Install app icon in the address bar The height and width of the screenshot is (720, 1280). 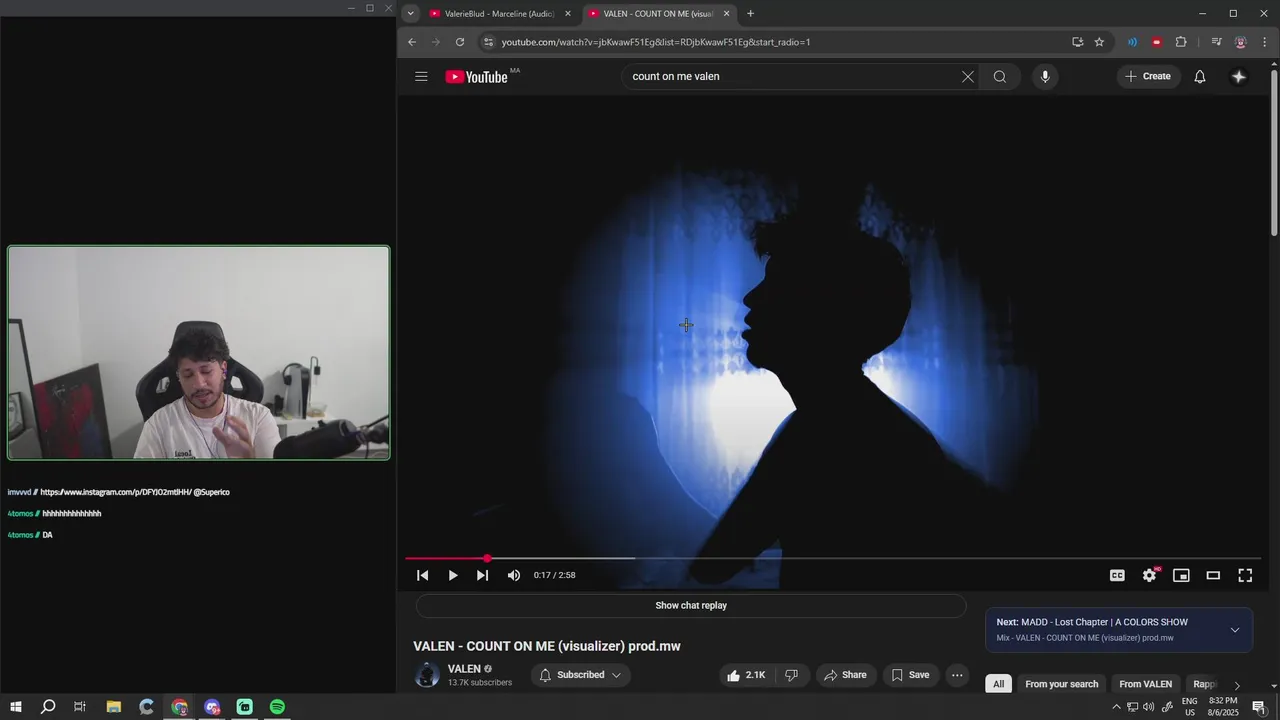point(1077,42)
